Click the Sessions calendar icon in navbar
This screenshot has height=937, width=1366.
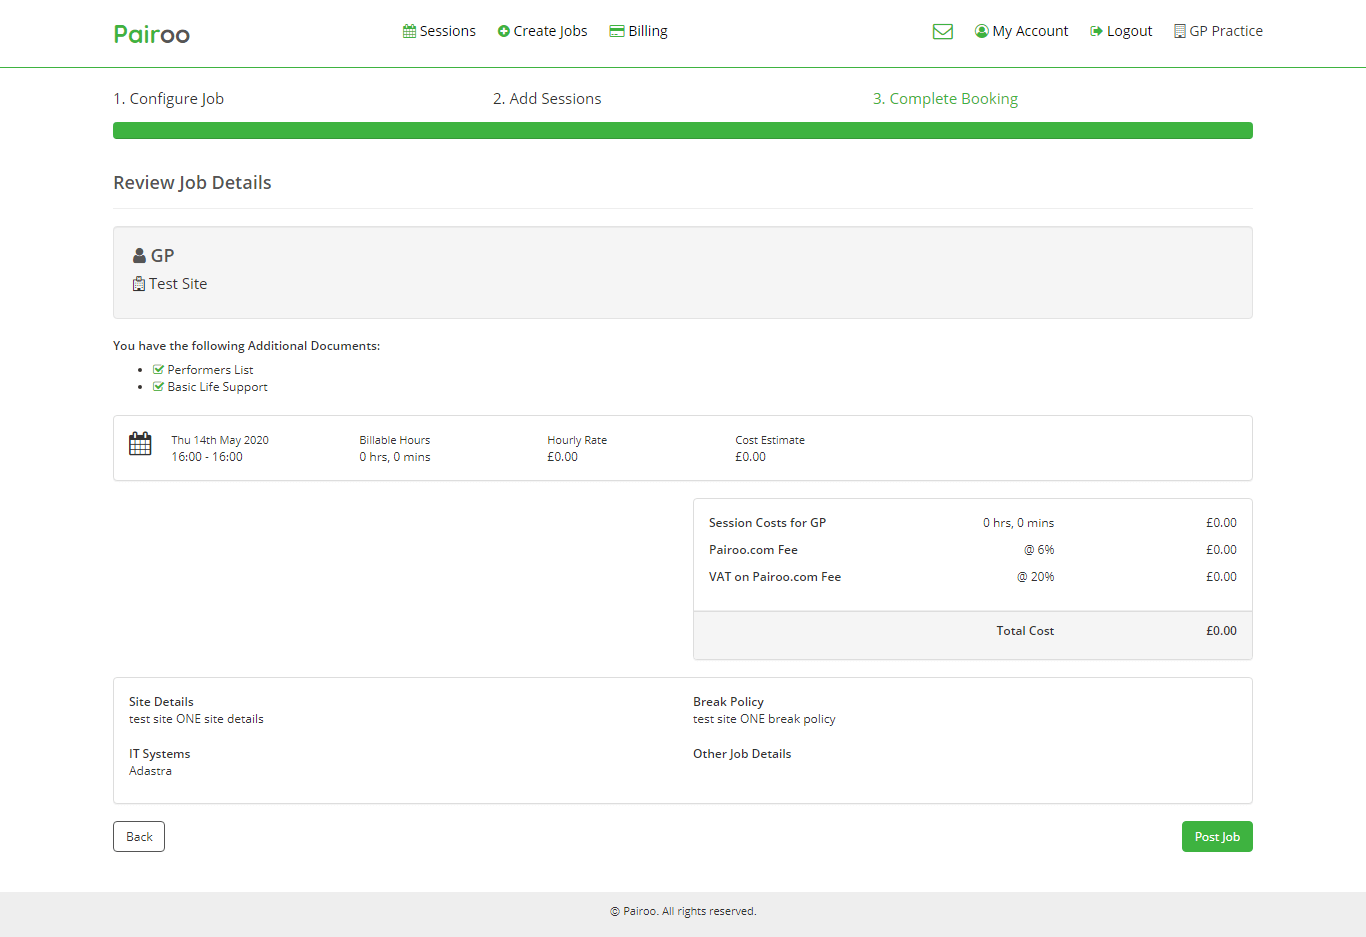(409, 31)
